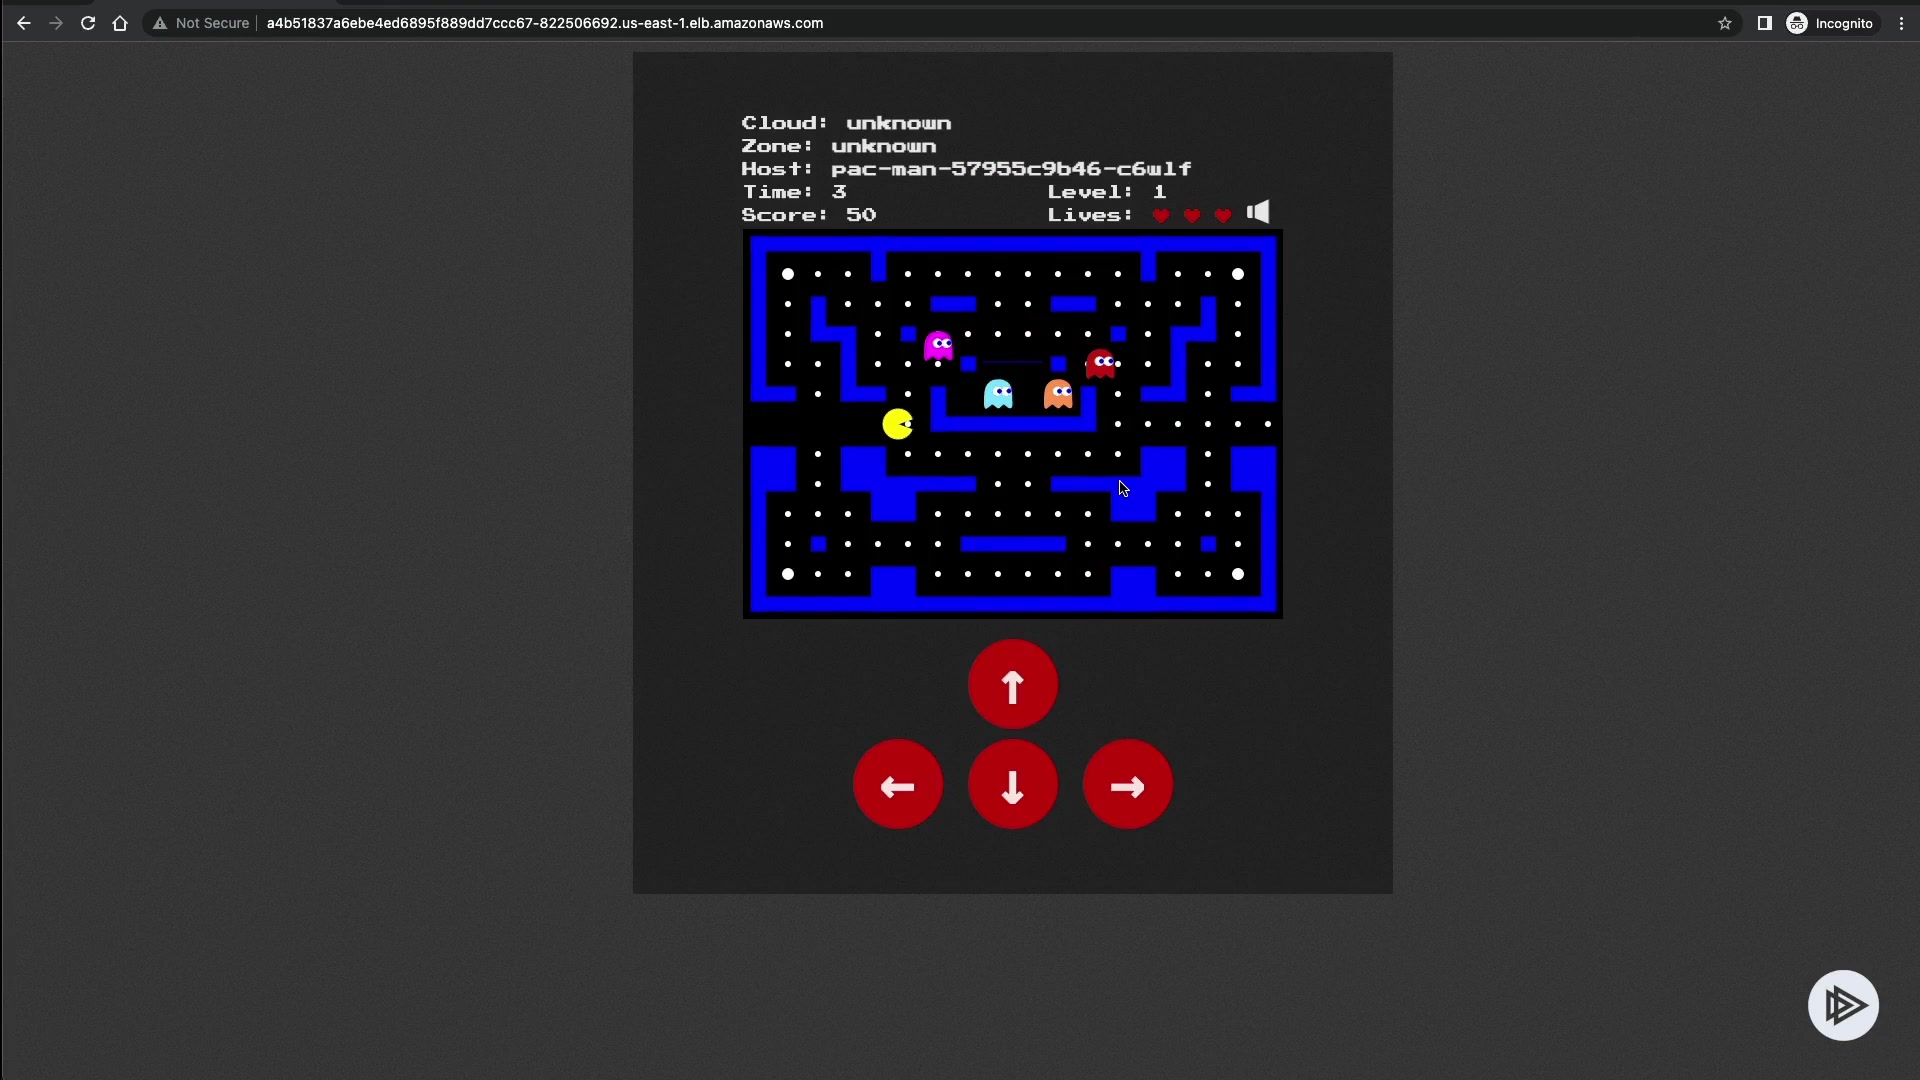Click the orange ghost in ghost pen
The width and height of the screenshot is (1920, 1080).
click(1058, 394)
